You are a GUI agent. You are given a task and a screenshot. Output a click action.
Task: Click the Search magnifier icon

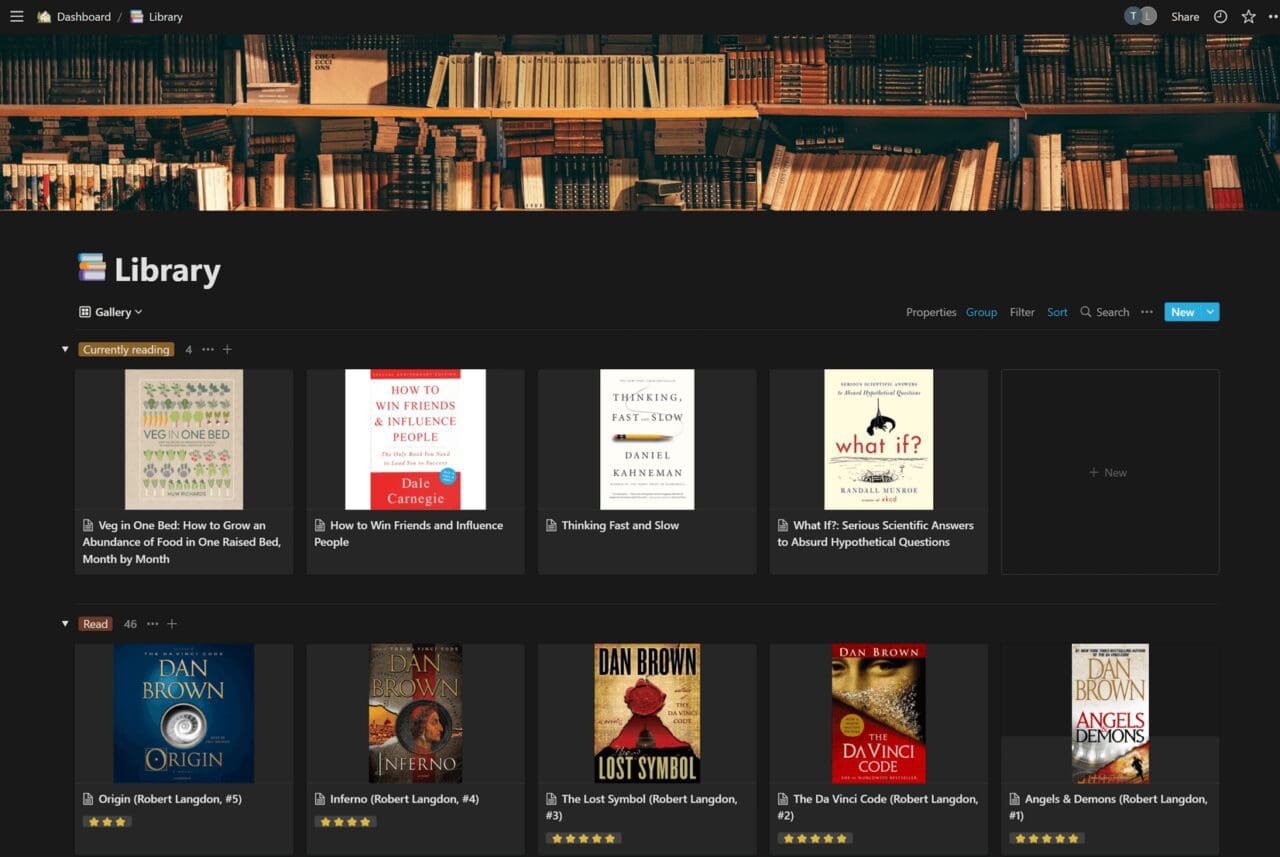click(x=1086, y=312)
